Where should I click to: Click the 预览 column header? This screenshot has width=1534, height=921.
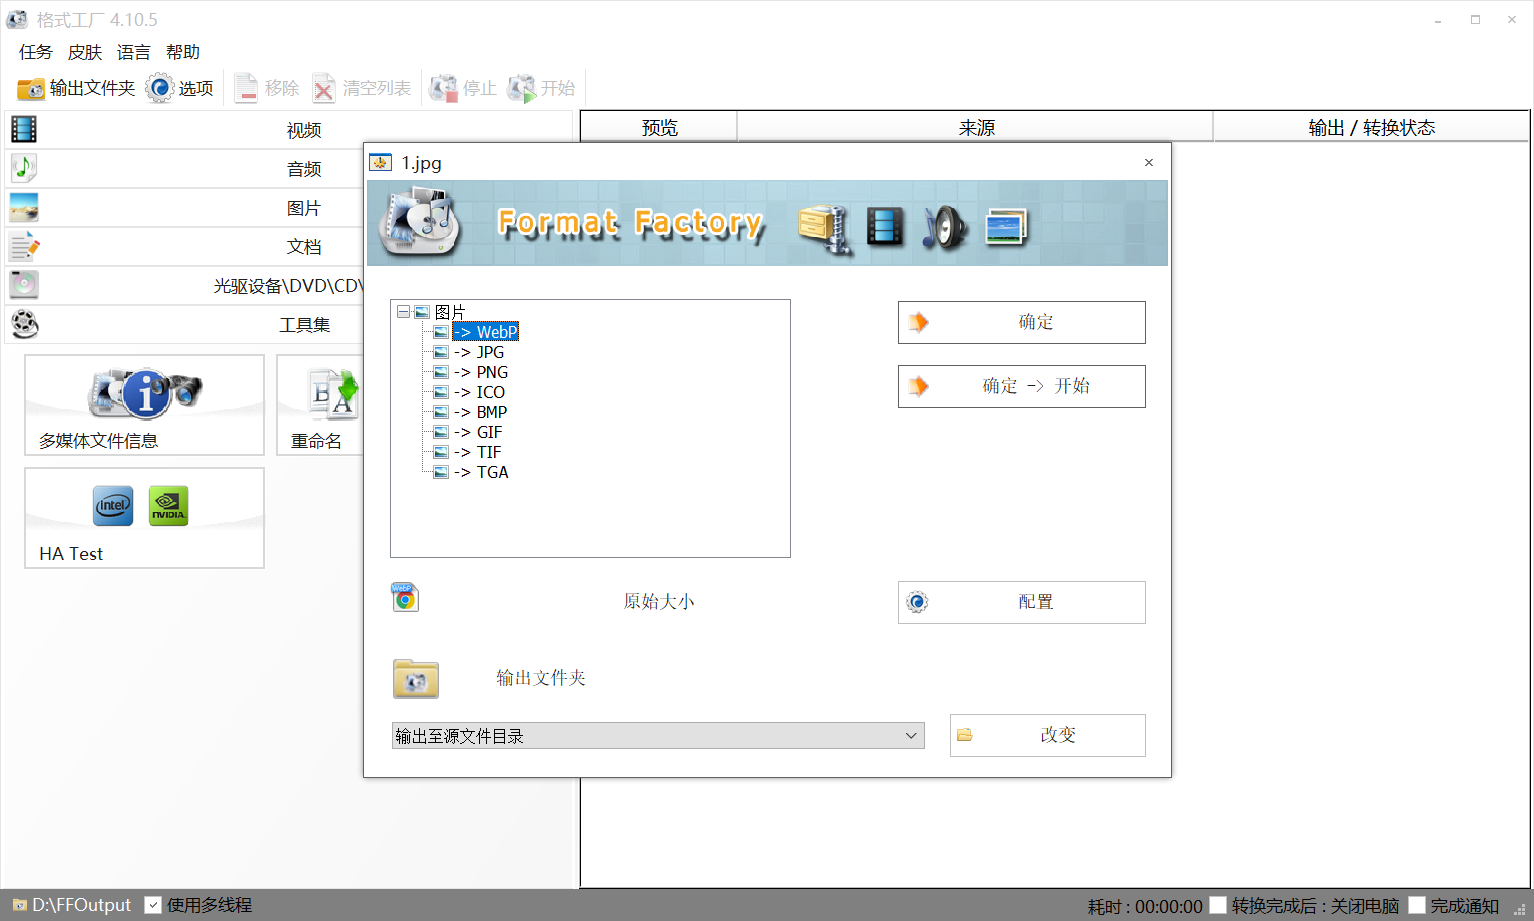tap(659, 127)
